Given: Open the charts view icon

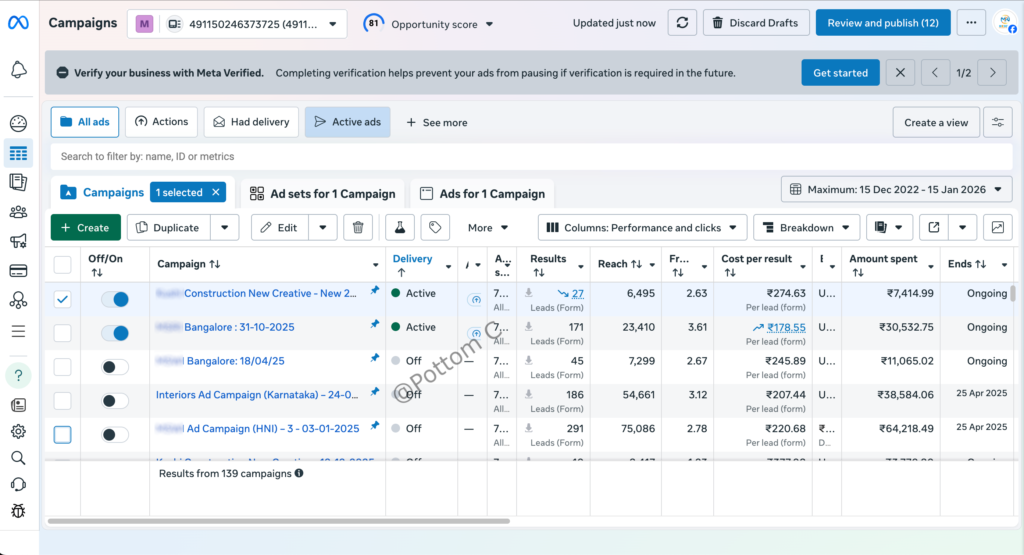Looking at the screenshot, I should 997,228.
